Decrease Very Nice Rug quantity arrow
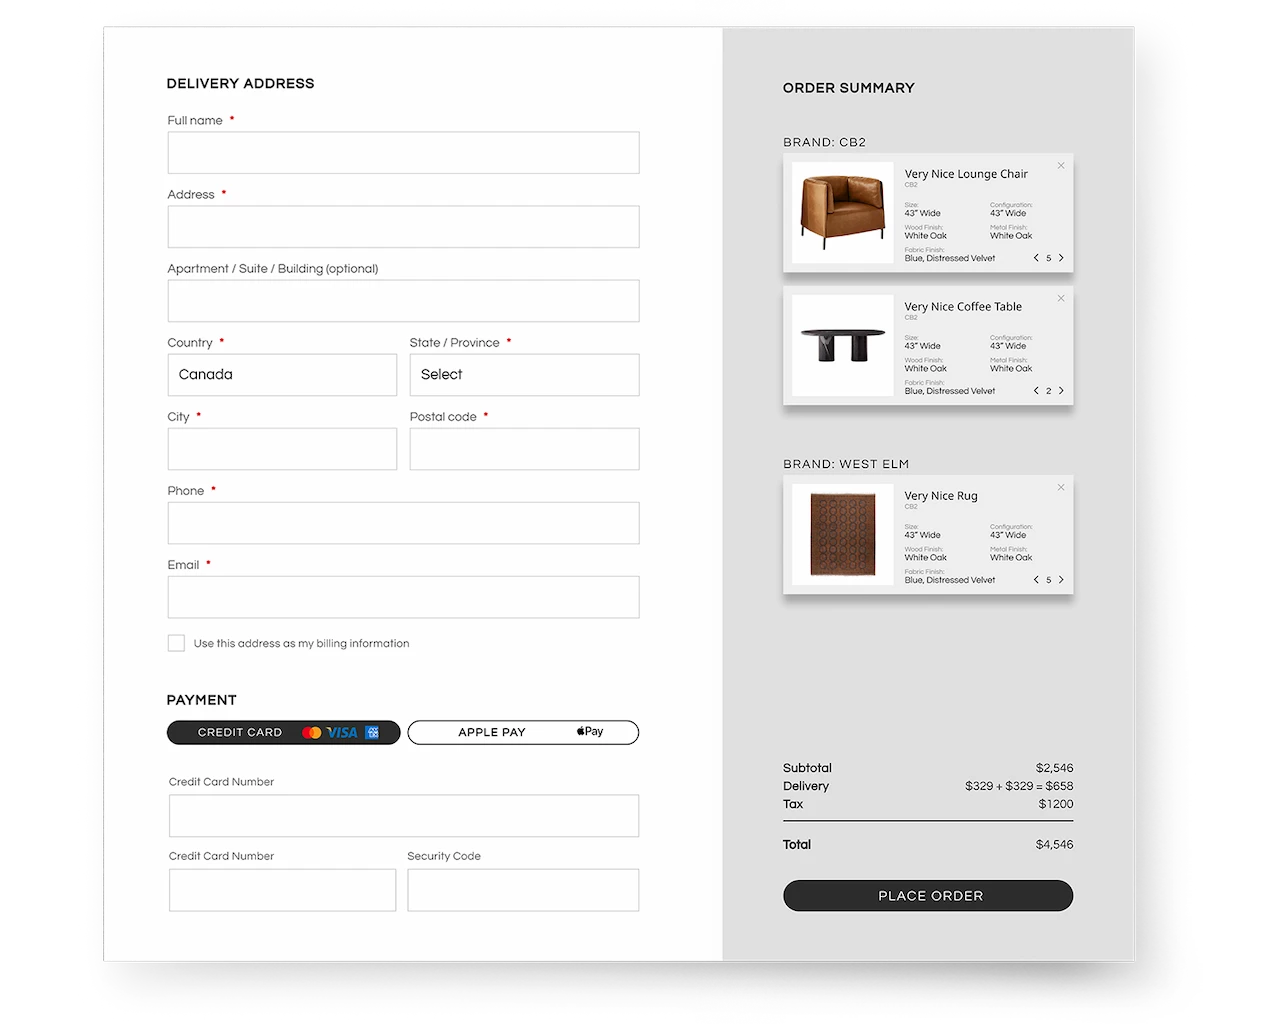Viewport: 1280px width, 1024px height. (1036, 580)
